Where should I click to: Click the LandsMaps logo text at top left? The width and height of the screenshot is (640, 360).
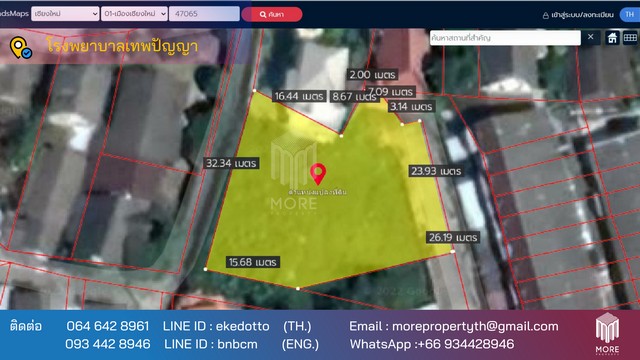14,13
